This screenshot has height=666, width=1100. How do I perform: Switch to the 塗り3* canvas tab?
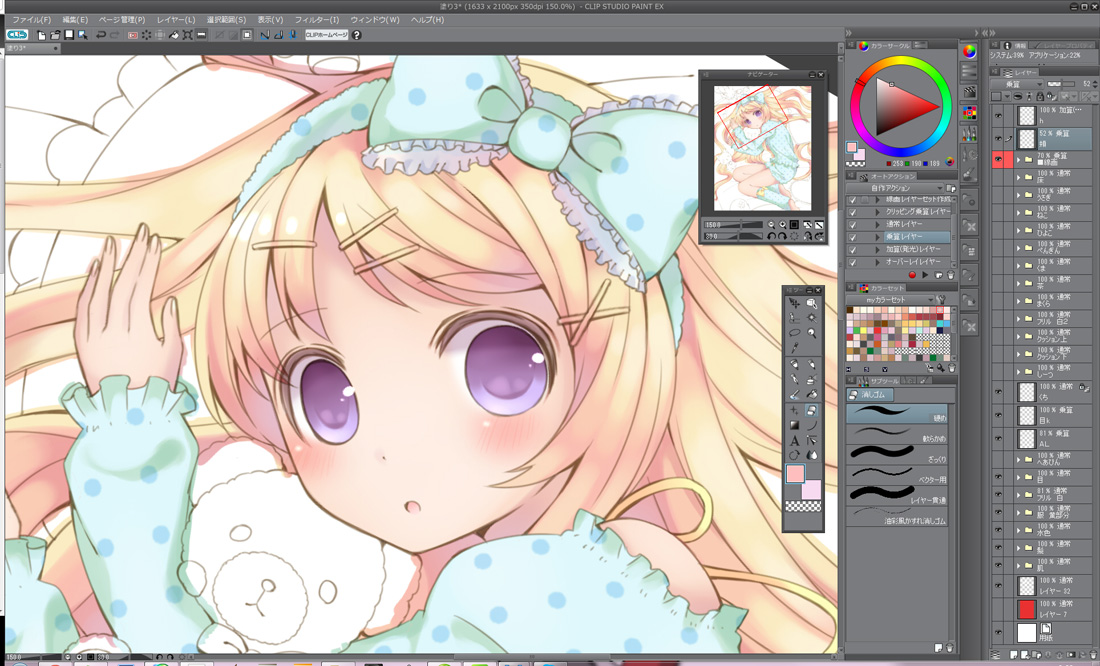pos(32,48)
